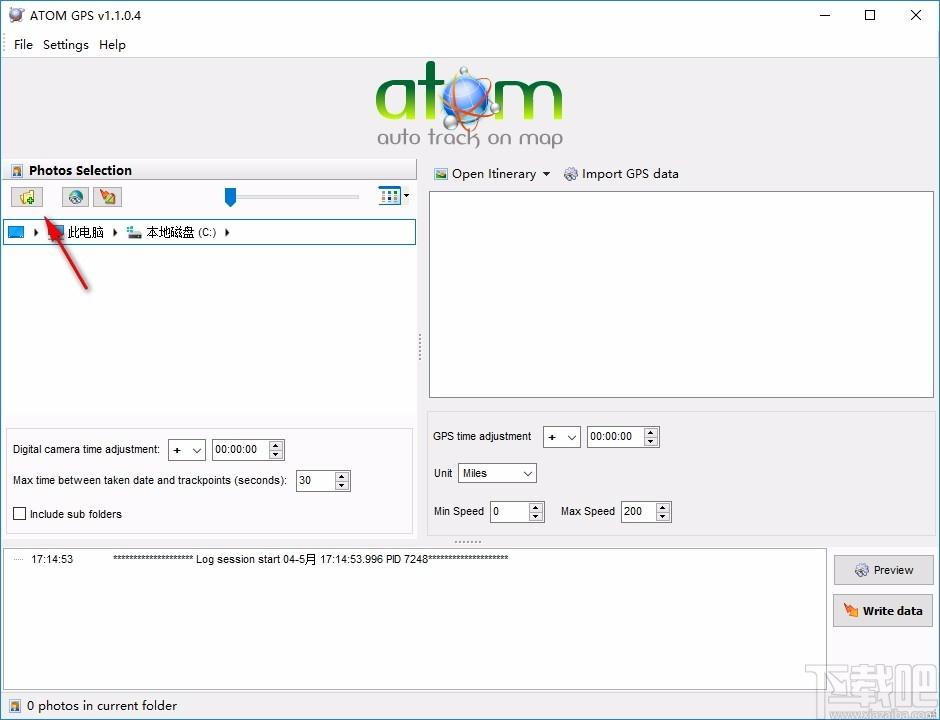Image resolution: width=940 pixels, height=720 pixels.
Task: Expand path arrow after desktop icon
Action: point(36,232)
